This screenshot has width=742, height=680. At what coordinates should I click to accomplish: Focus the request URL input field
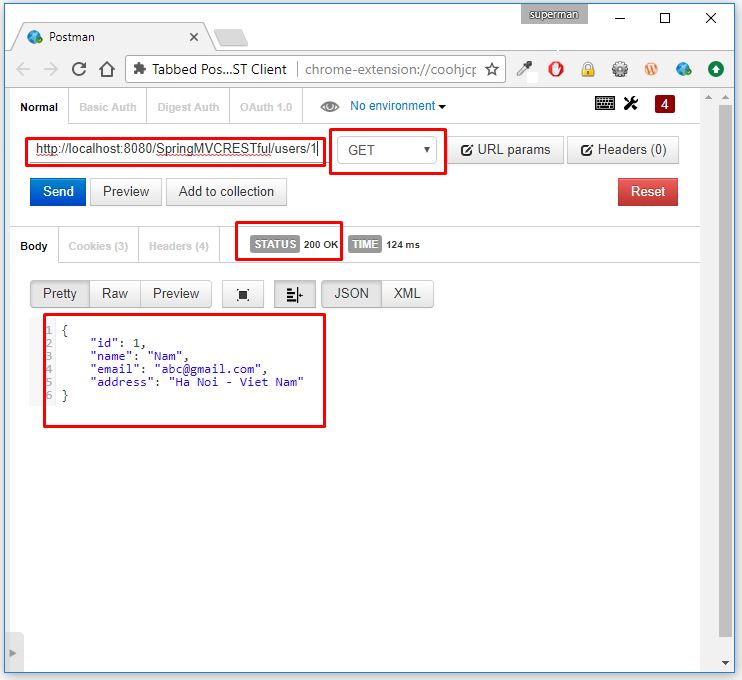click(x=176, y=150)
